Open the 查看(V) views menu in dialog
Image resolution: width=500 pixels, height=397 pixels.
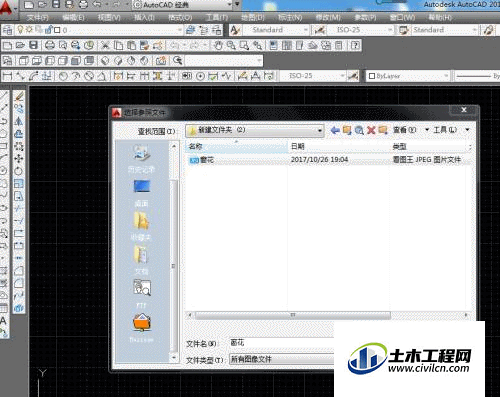[x=411, y=130]
